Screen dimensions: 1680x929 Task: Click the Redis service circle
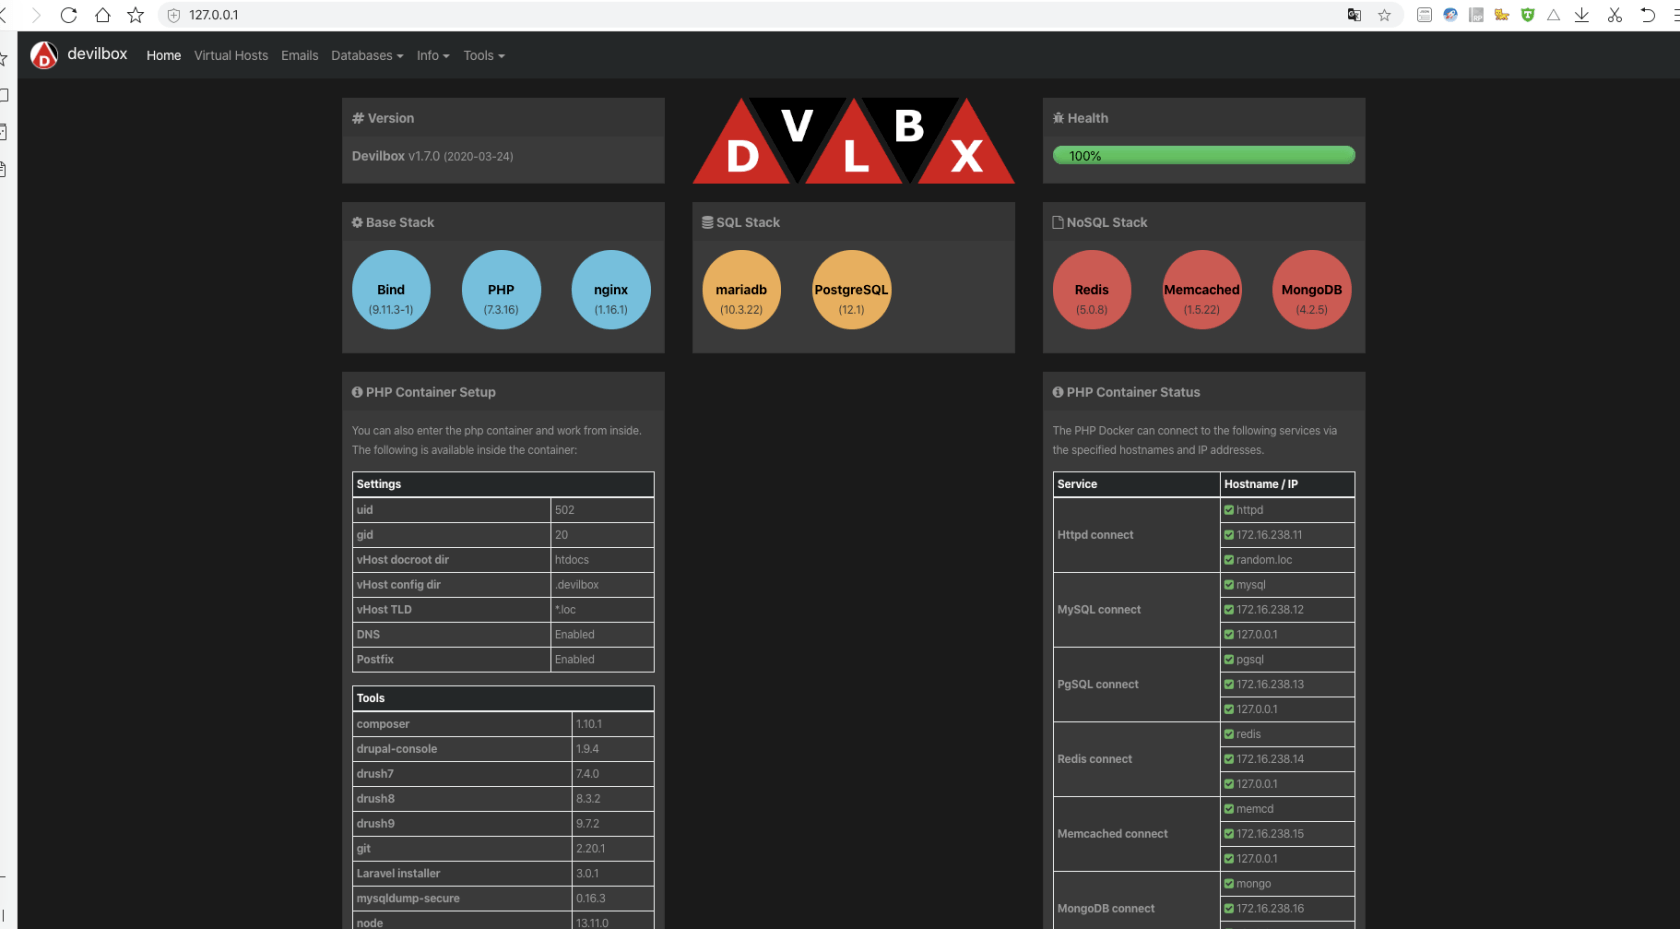1092,290
